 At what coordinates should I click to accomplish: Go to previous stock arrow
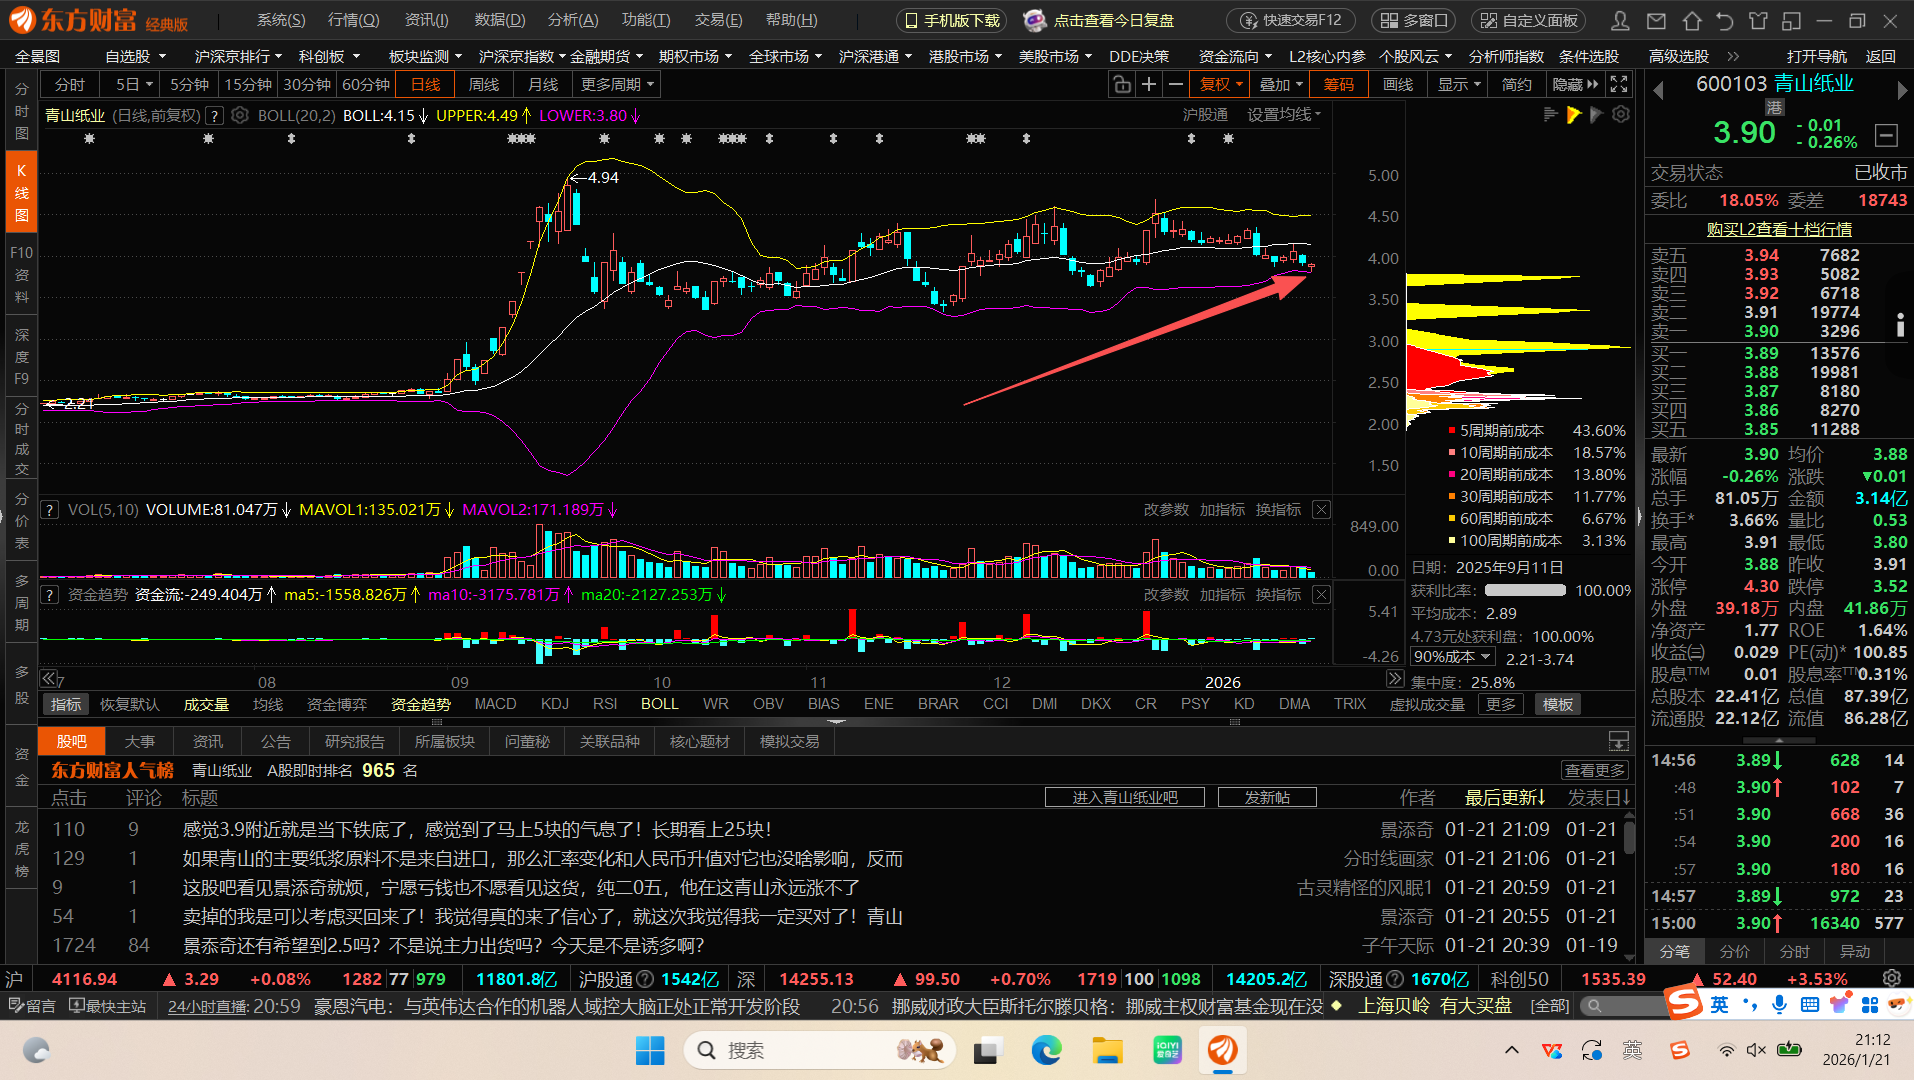click(x=1659, y=90)
